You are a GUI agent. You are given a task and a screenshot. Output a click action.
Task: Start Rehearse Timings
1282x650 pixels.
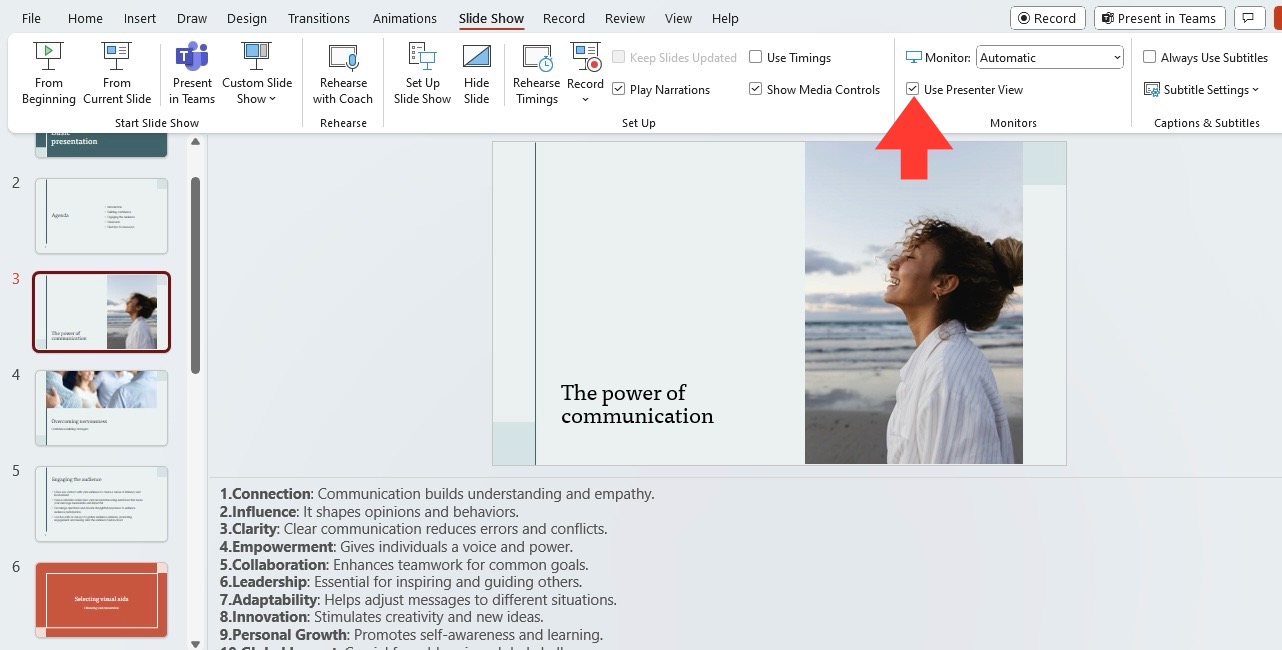pos(537,73)
